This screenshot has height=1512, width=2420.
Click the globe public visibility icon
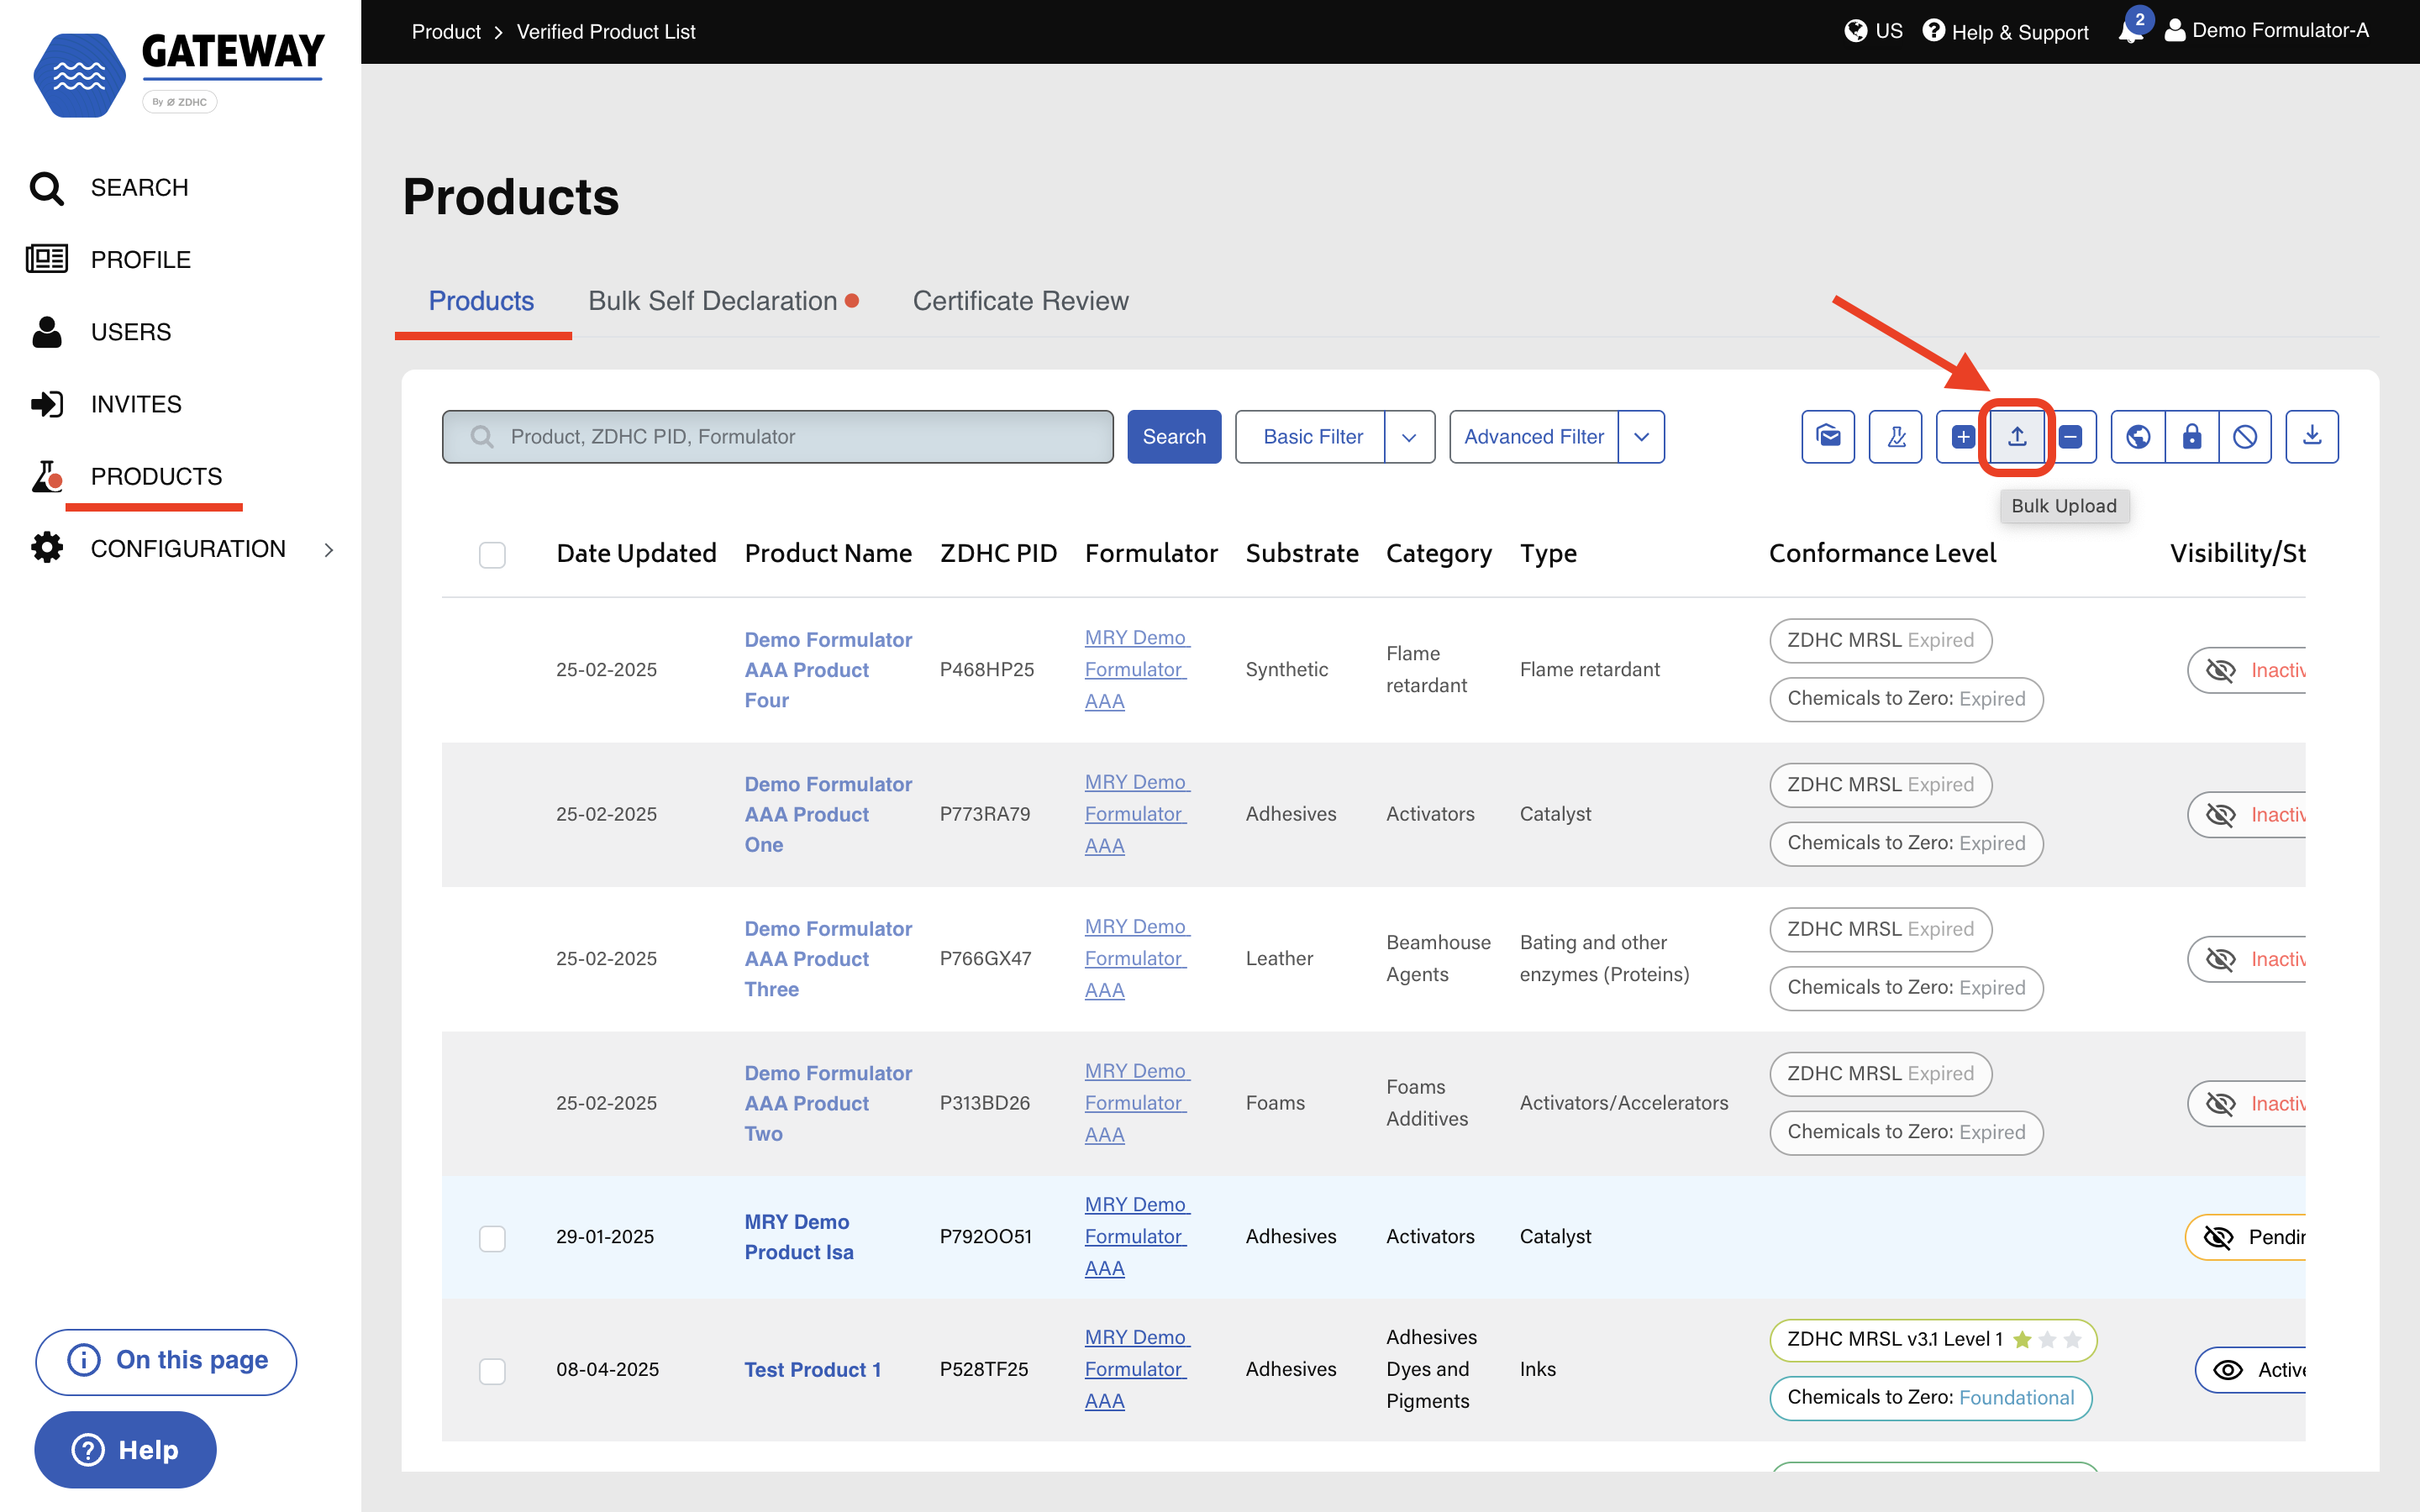click(x=2138, y=437)
